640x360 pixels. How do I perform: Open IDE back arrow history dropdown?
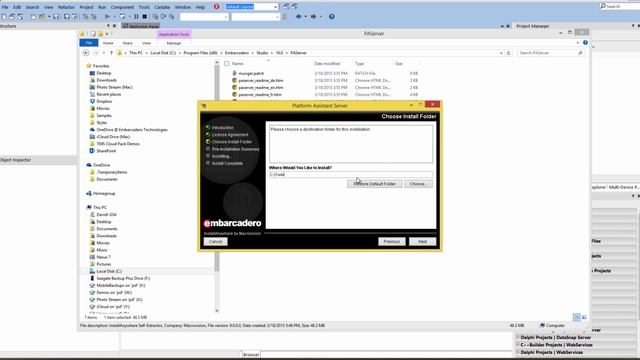(x=305, y=17)
